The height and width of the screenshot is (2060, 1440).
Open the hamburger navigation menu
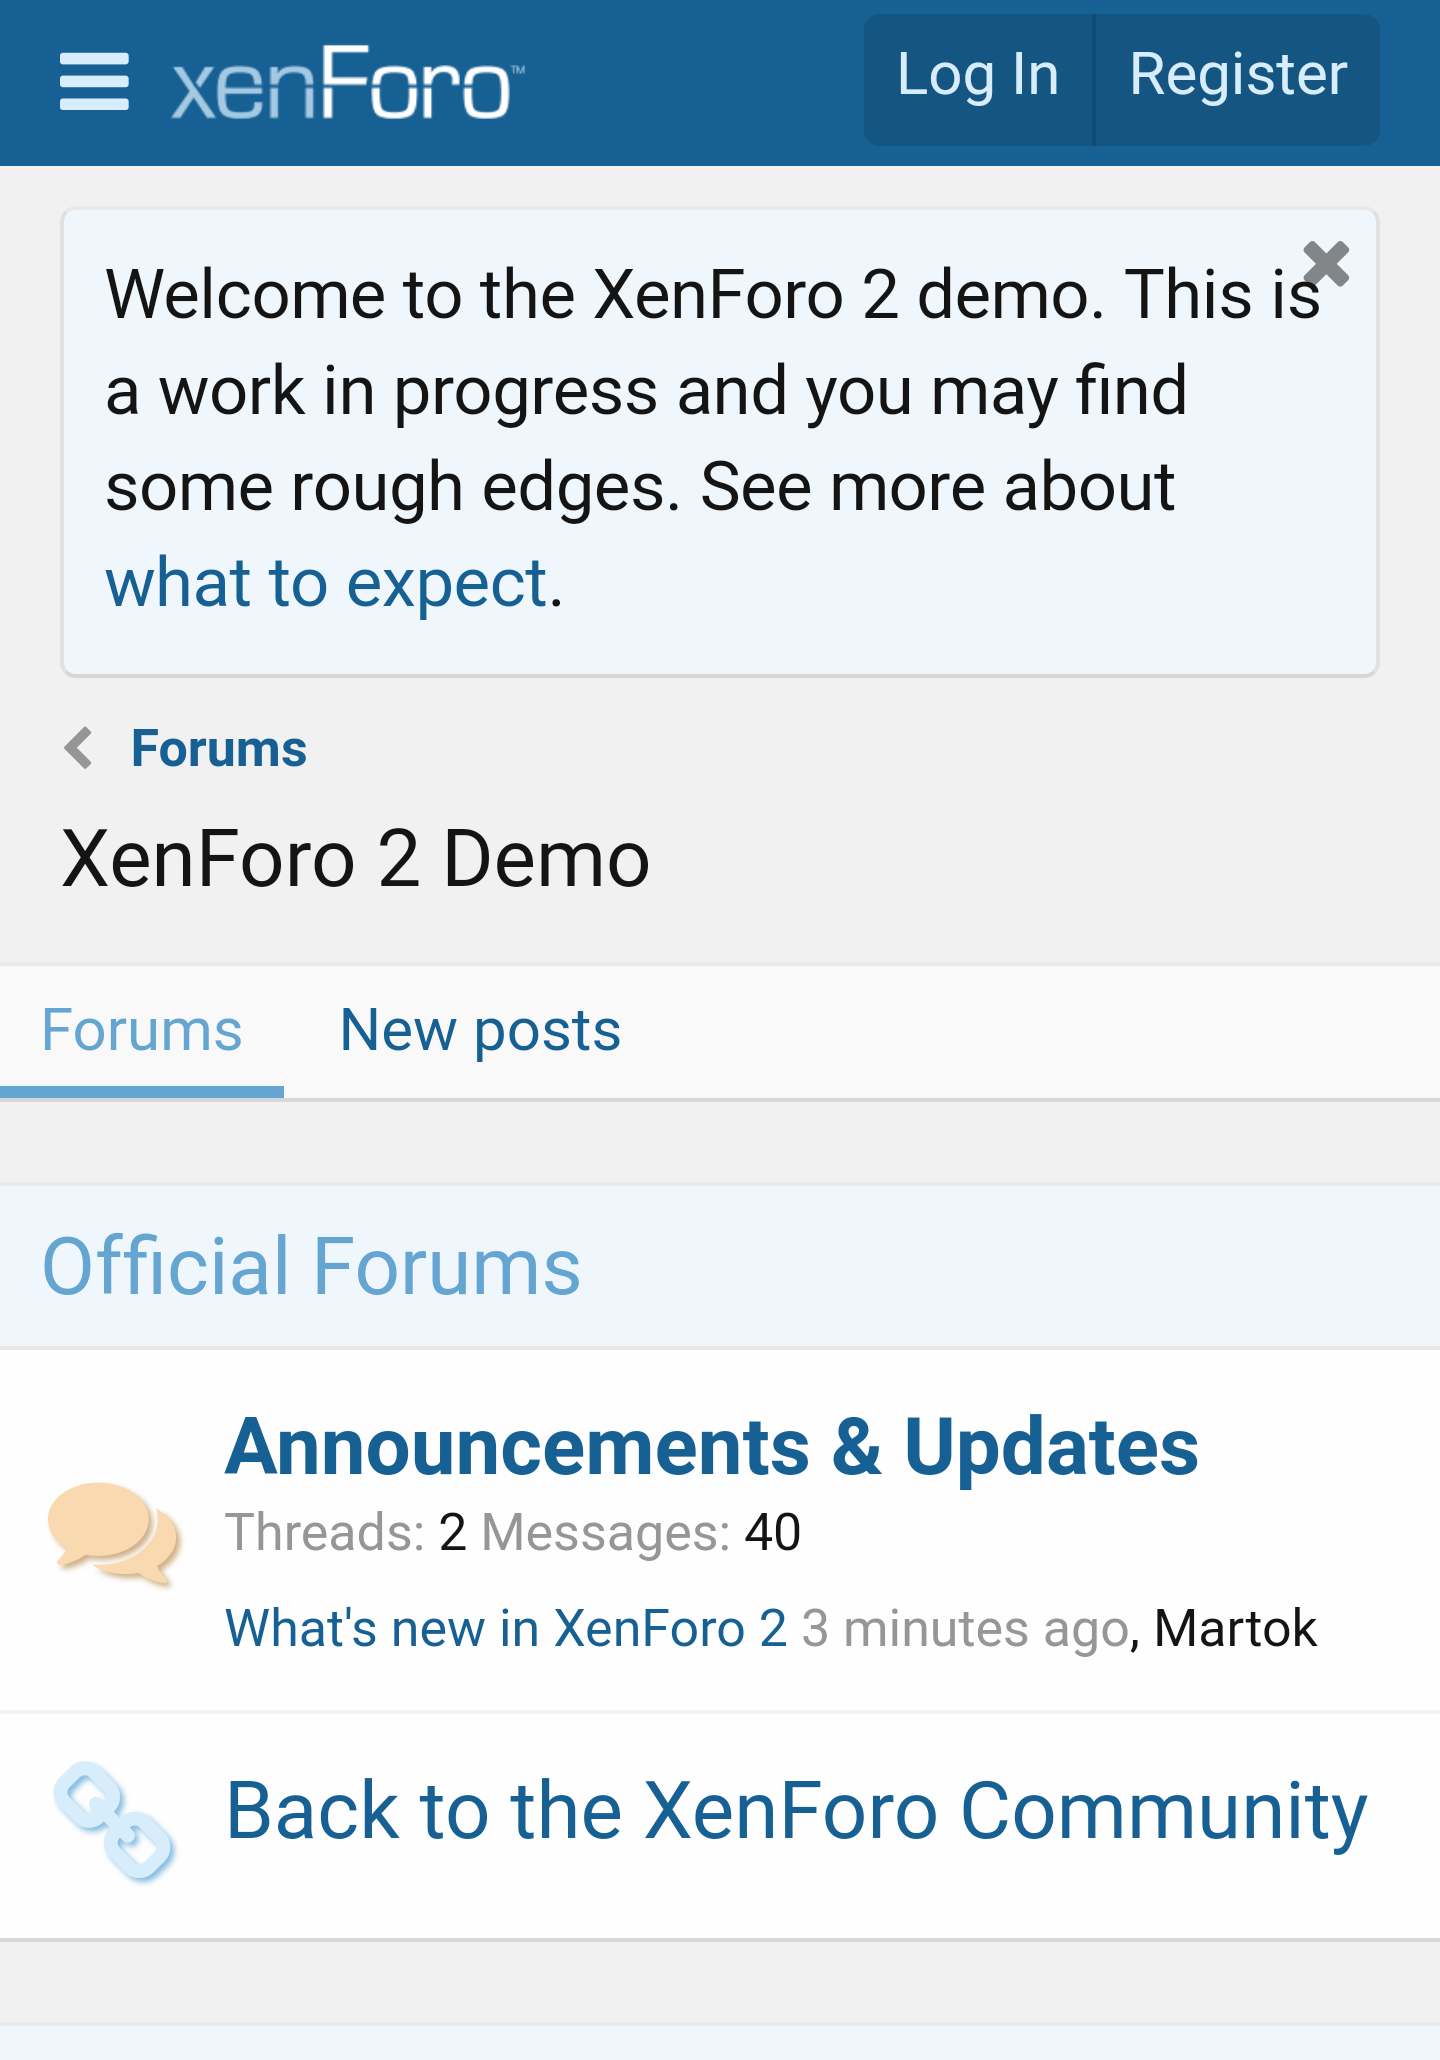(x=94, y=82)
